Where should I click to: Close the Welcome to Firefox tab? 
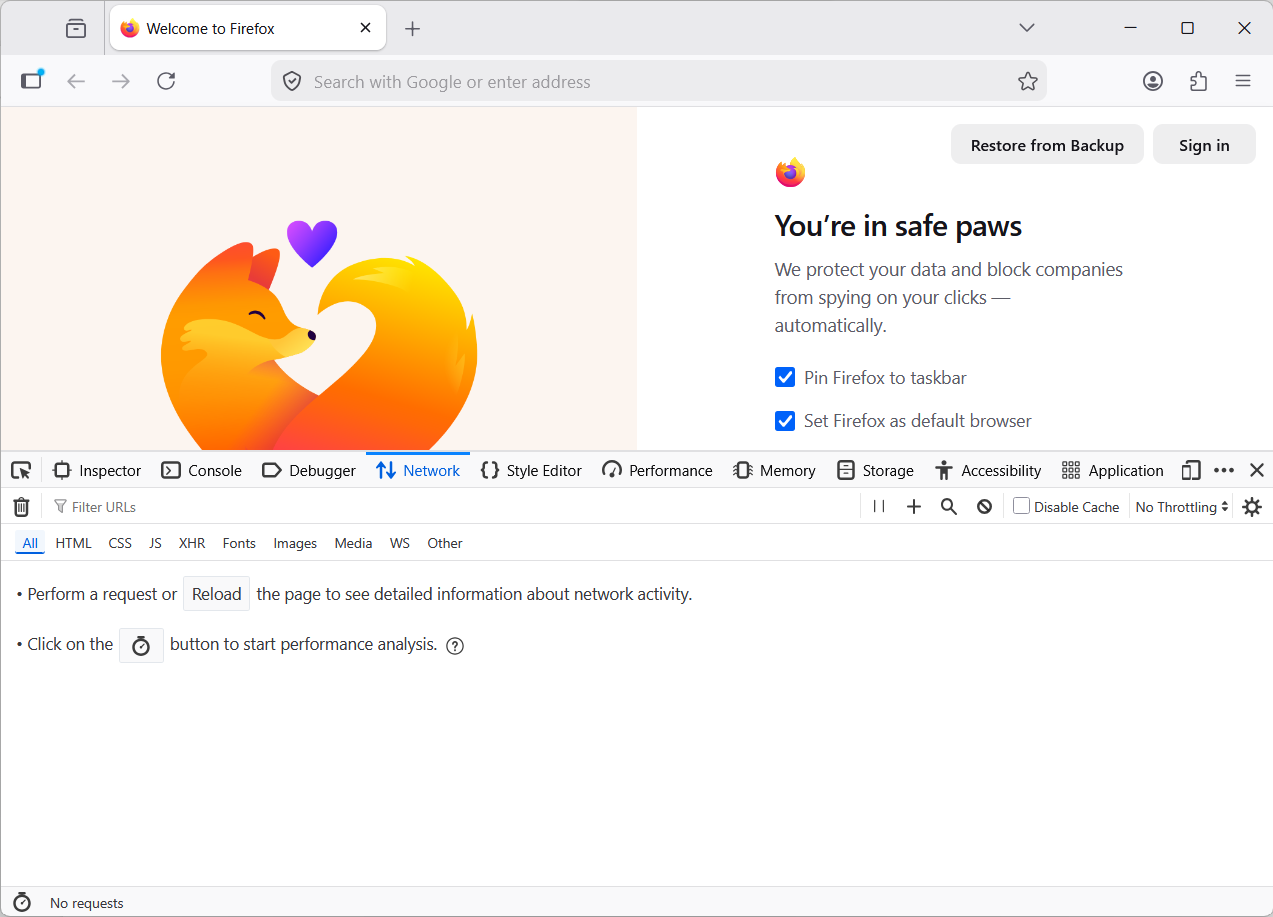366,28
